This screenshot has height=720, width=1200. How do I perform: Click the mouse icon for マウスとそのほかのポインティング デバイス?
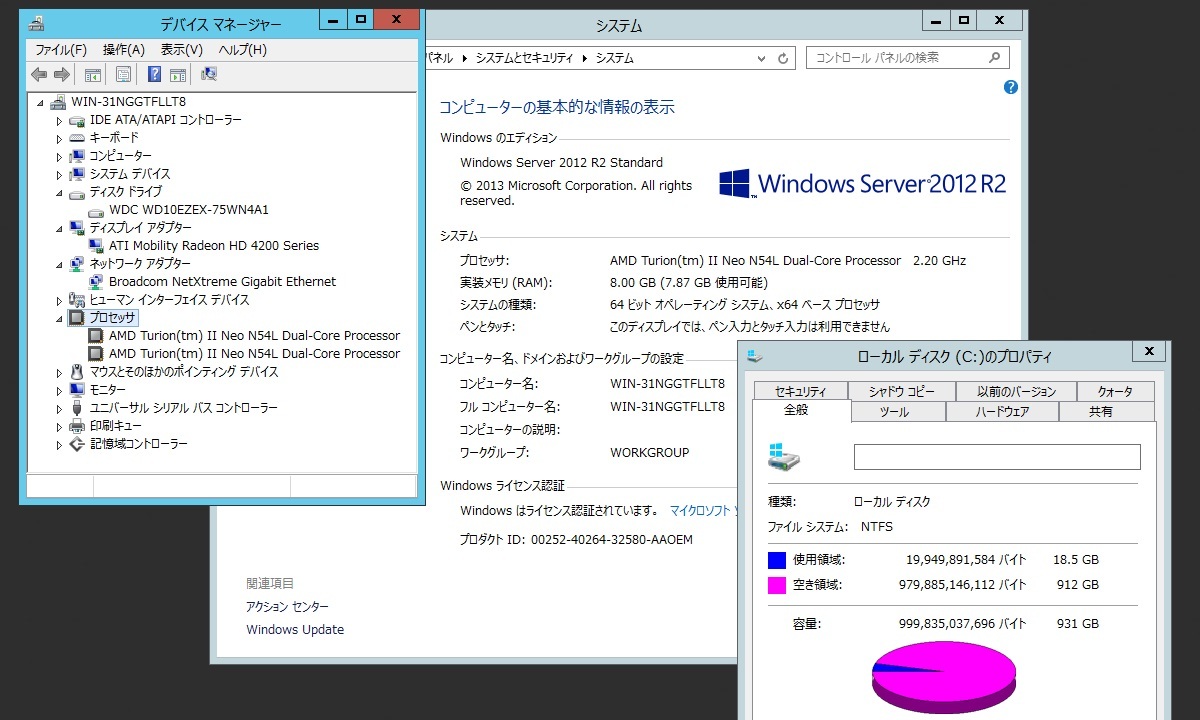(x=77, y=372)
